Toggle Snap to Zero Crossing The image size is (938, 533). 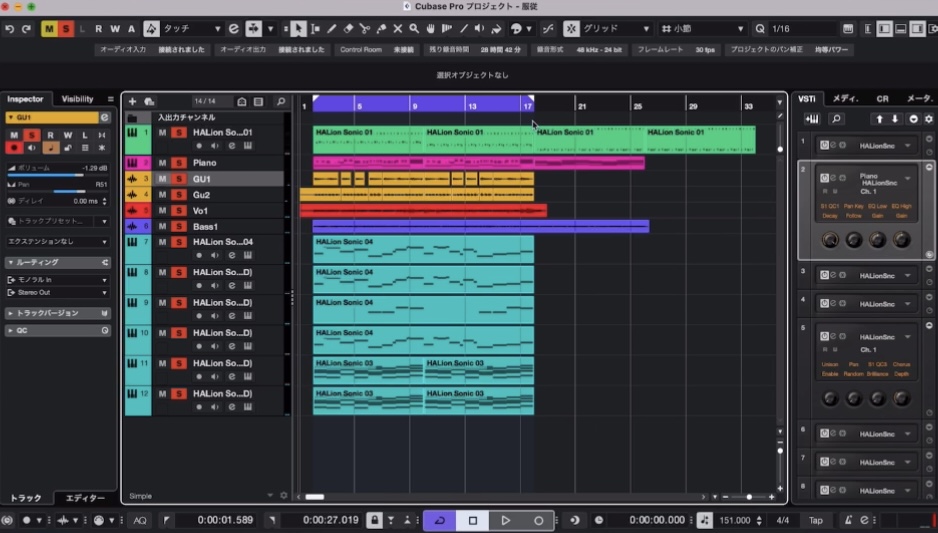coord(548,29)
